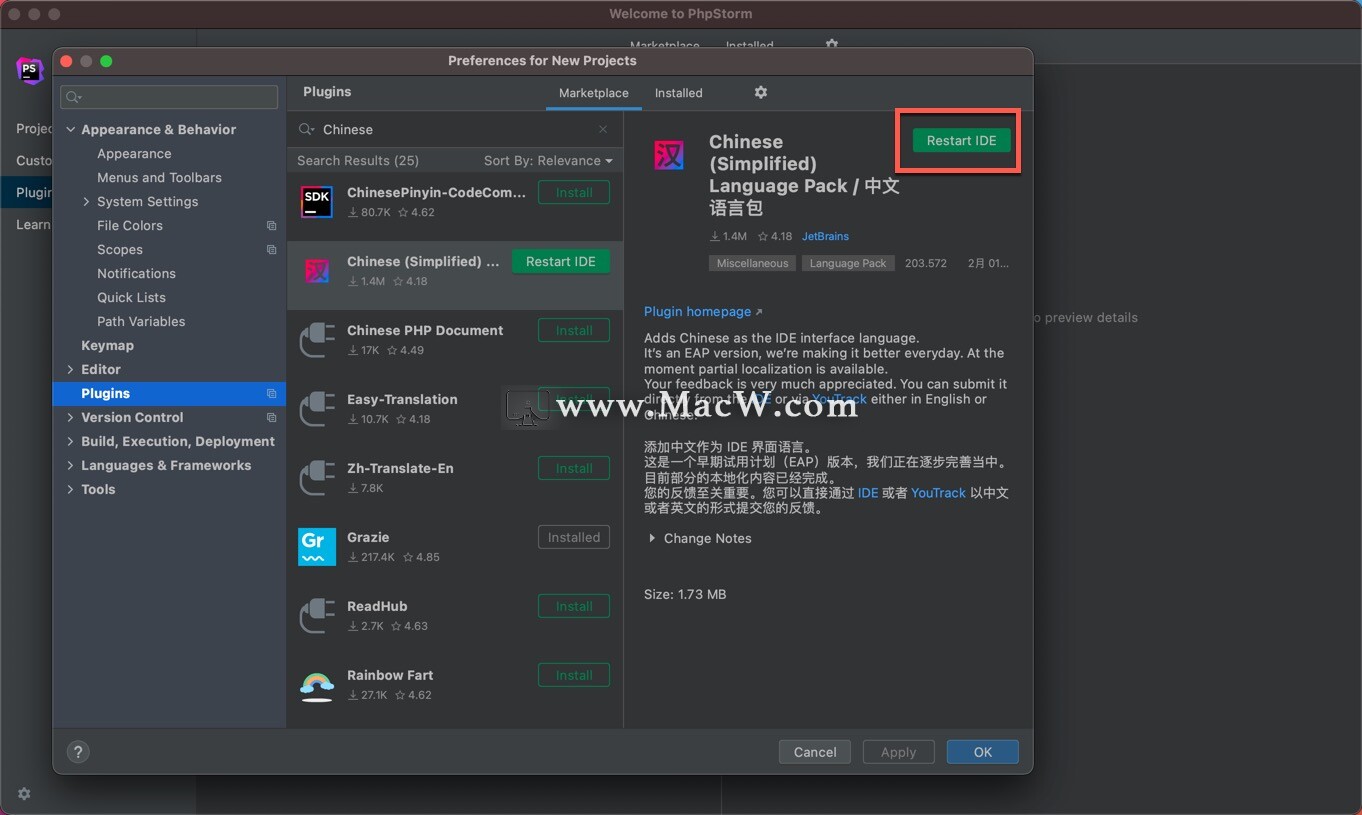Viewport: 1362px width, 815px height.
Task: Expand Change Notes disclosure
Action: (652, 538)
